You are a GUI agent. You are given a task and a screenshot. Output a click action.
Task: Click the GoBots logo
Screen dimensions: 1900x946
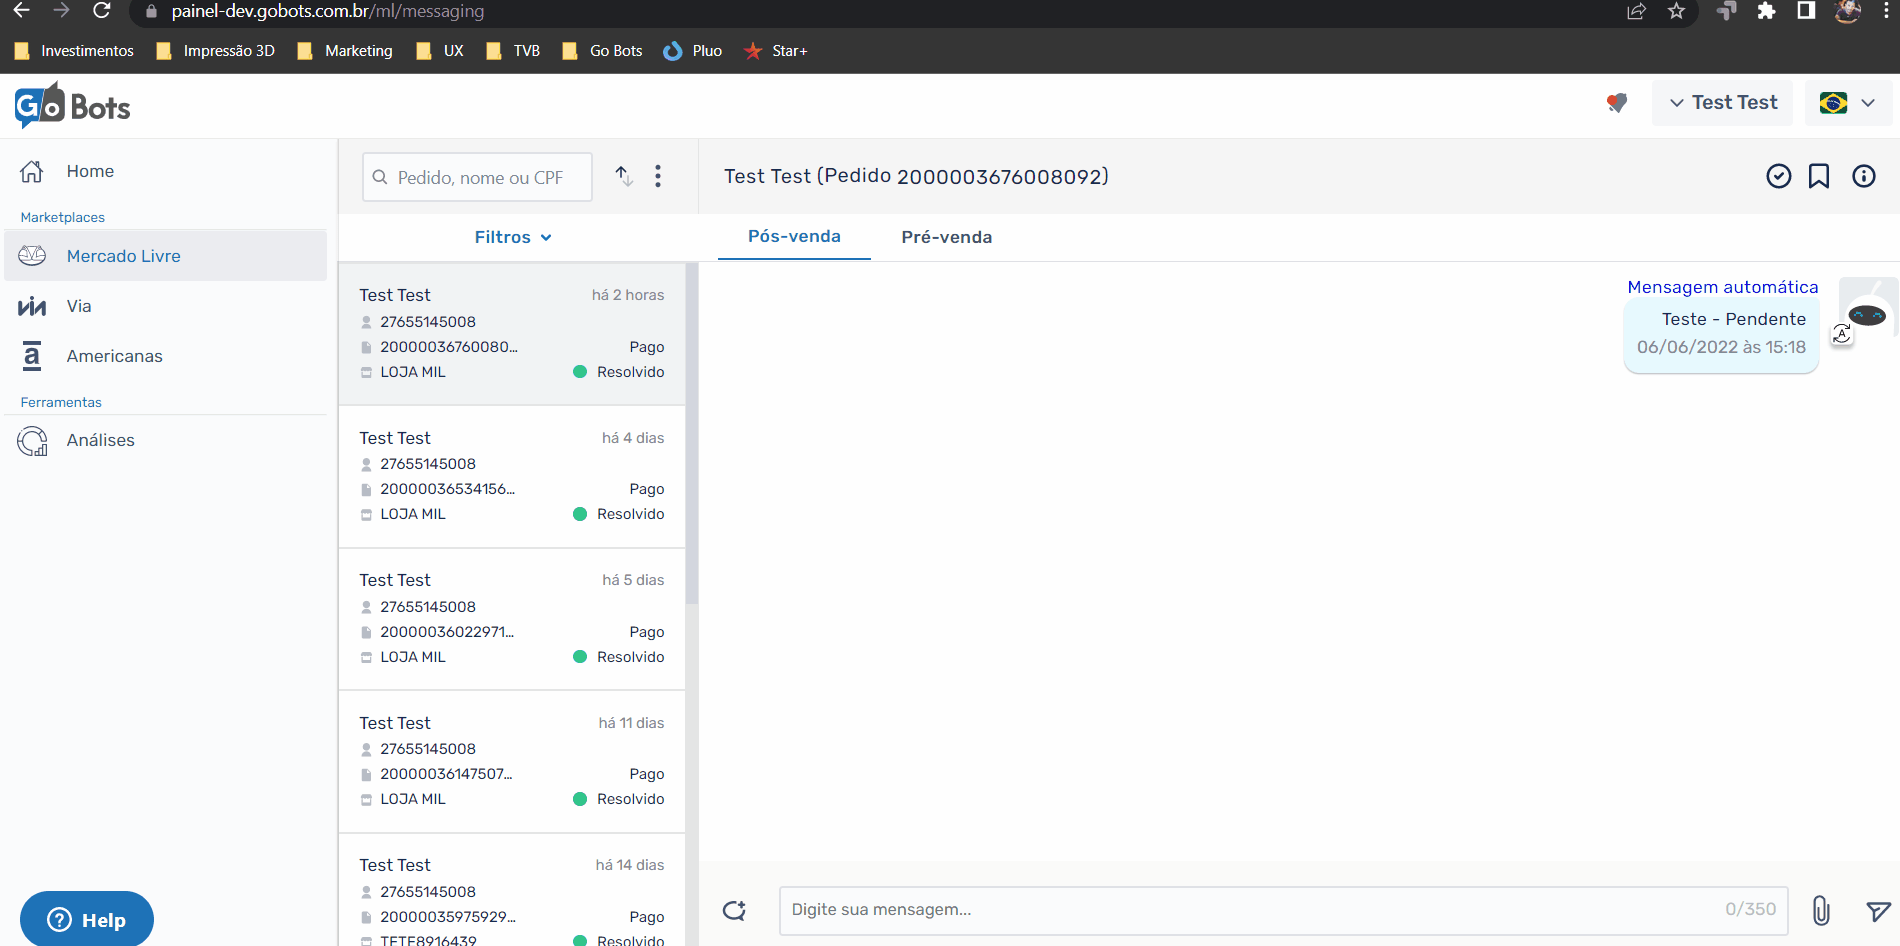click(72, 106)
